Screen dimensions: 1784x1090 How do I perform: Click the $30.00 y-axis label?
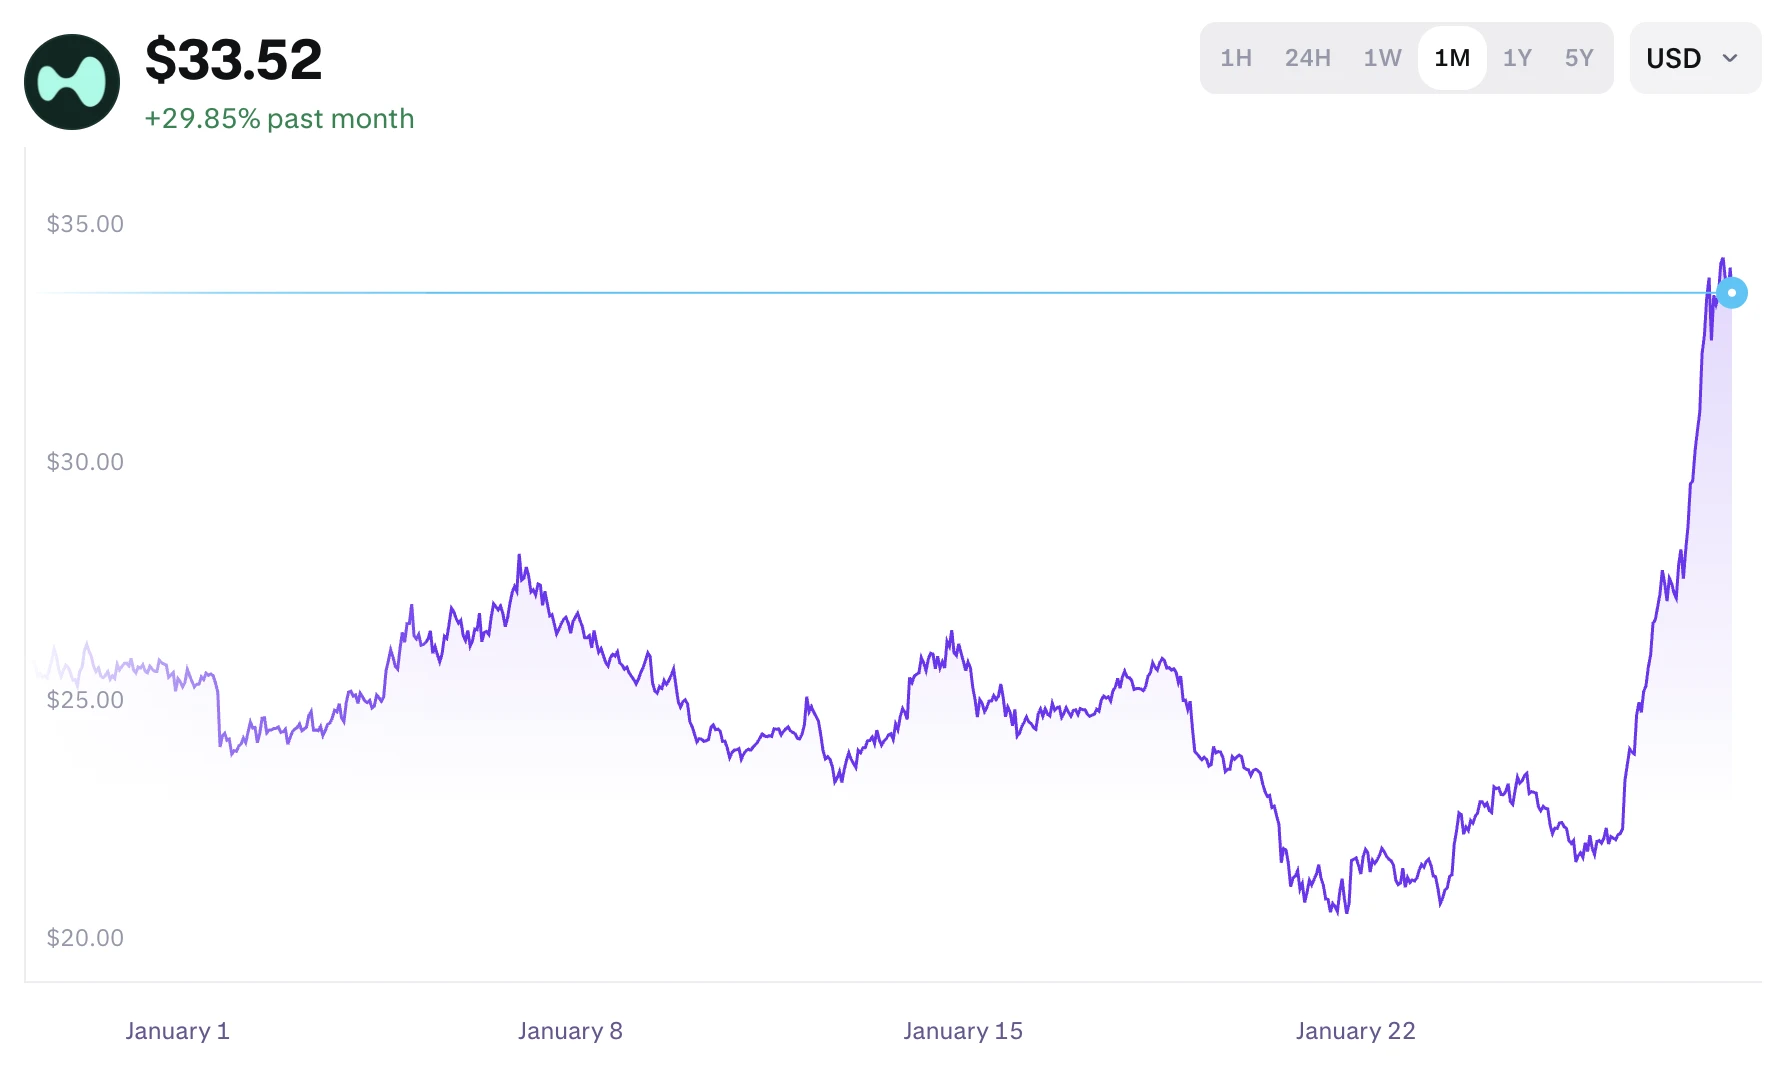pos(85,462)
